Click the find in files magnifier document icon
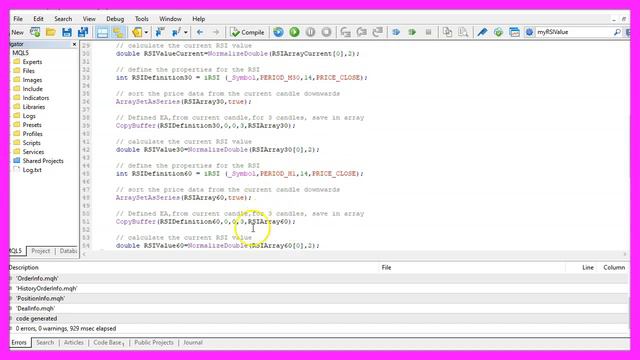This screenshot has width=640, height=360. pyautogui.click(x=463, y=32)
